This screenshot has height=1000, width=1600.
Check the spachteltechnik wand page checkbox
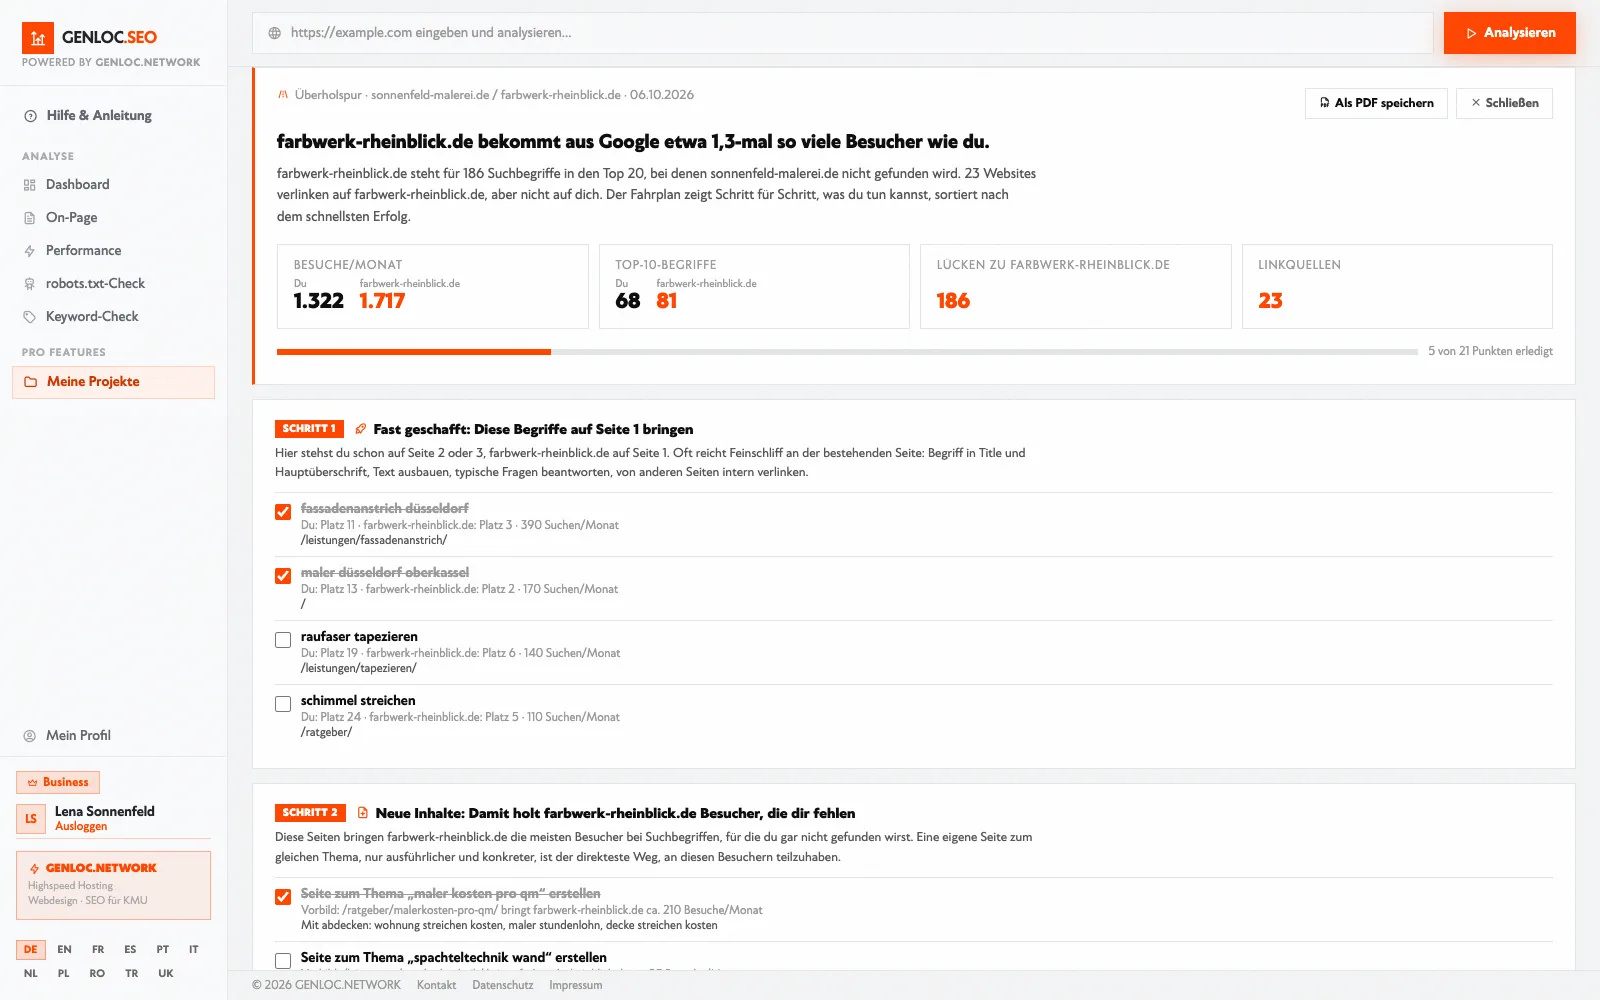[283, 961]
